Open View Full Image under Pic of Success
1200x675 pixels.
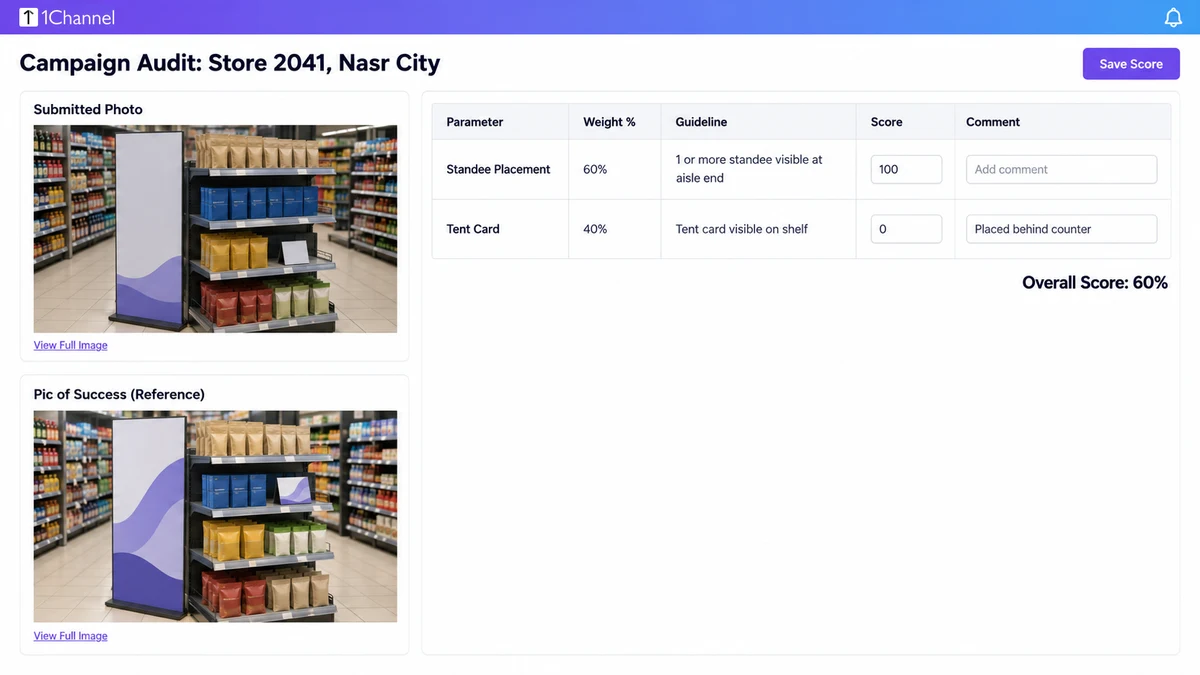(x=70, y=636)
